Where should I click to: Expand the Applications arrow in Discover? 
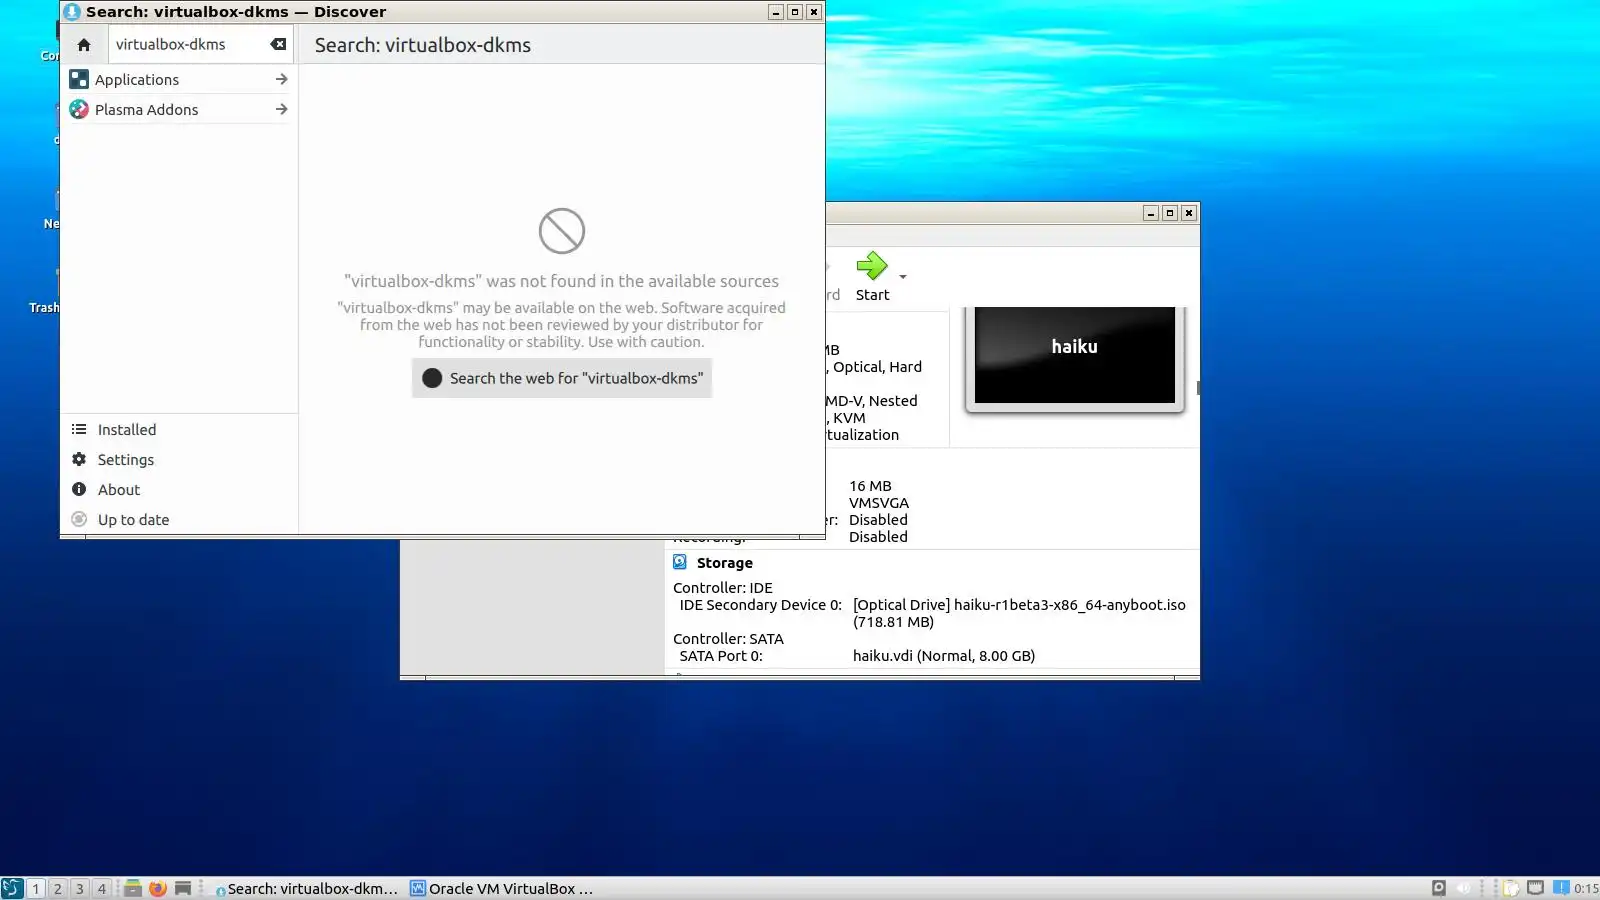(281, 79)
